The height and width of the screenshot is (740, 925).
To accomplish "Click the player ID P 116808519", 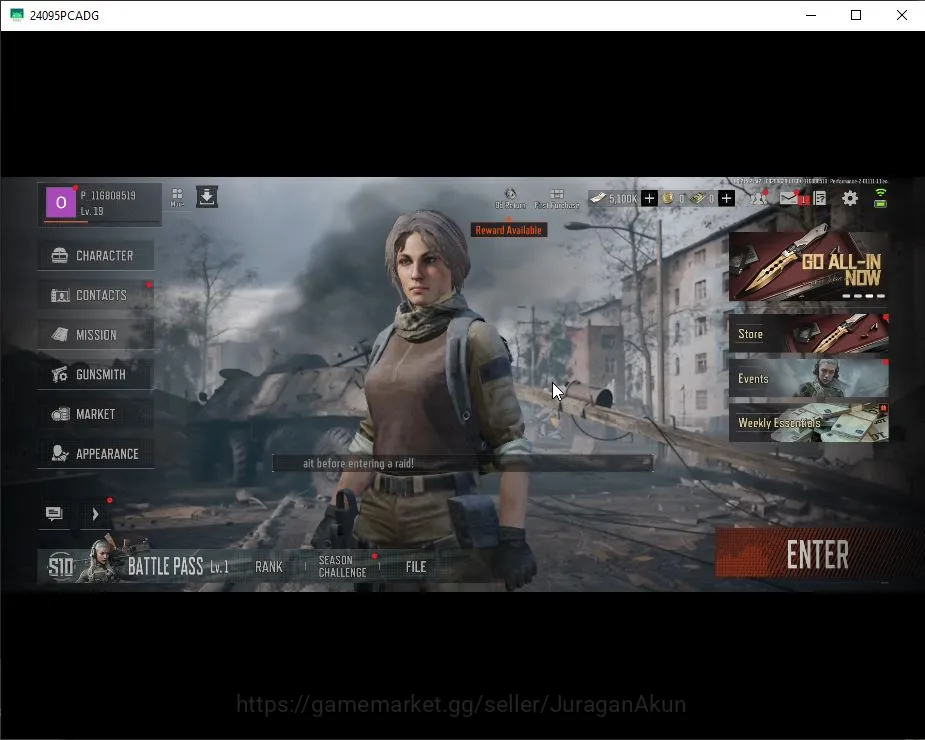I will (108, 195).
